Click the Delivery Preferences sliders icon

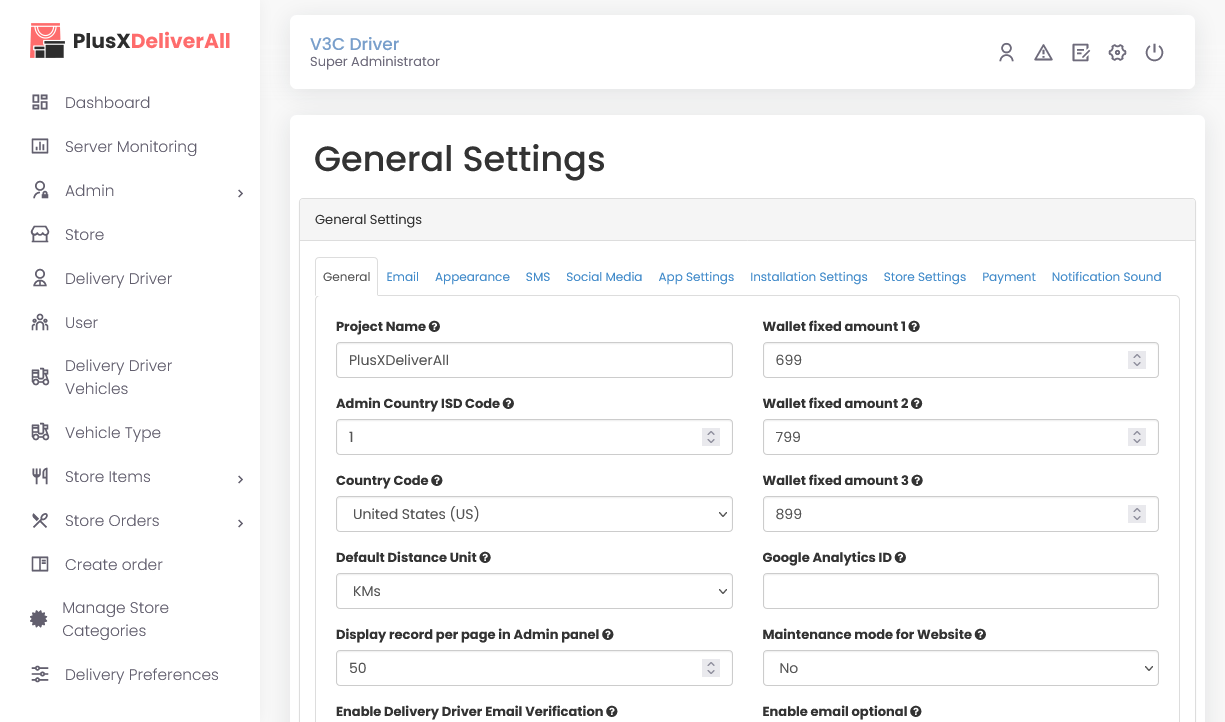coord(40,674)
